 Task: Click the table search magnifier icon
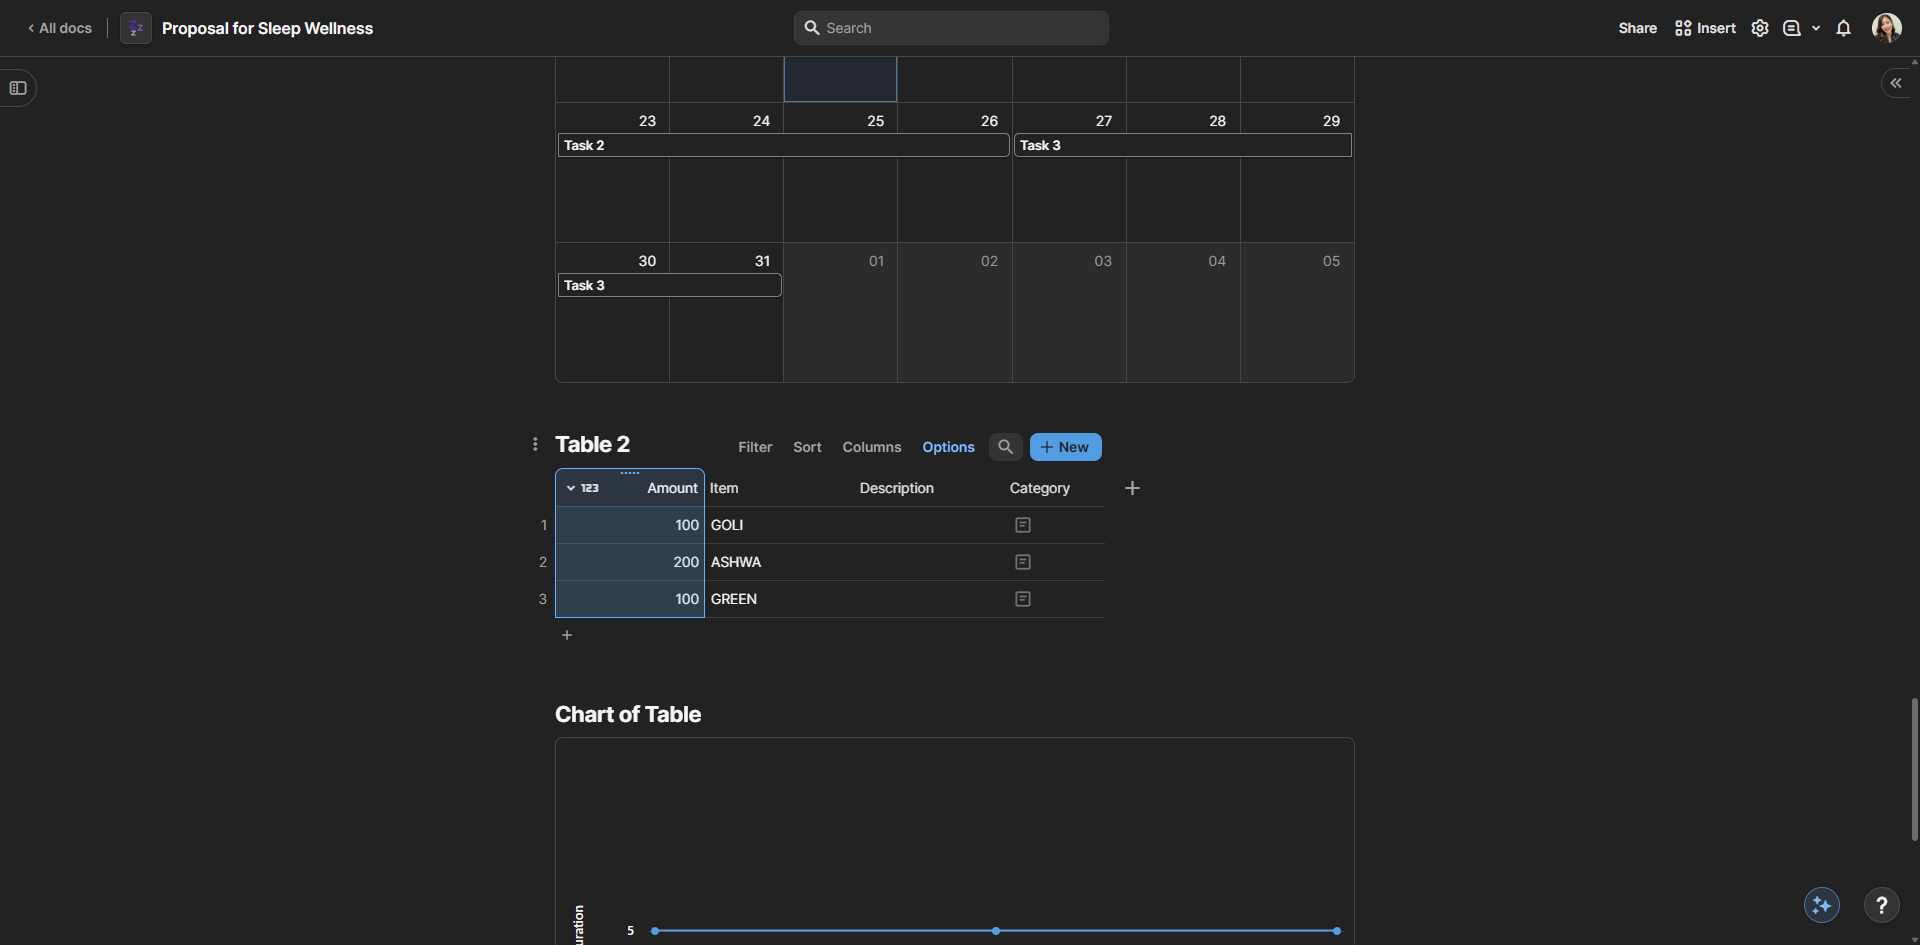tap(1005, 447)
